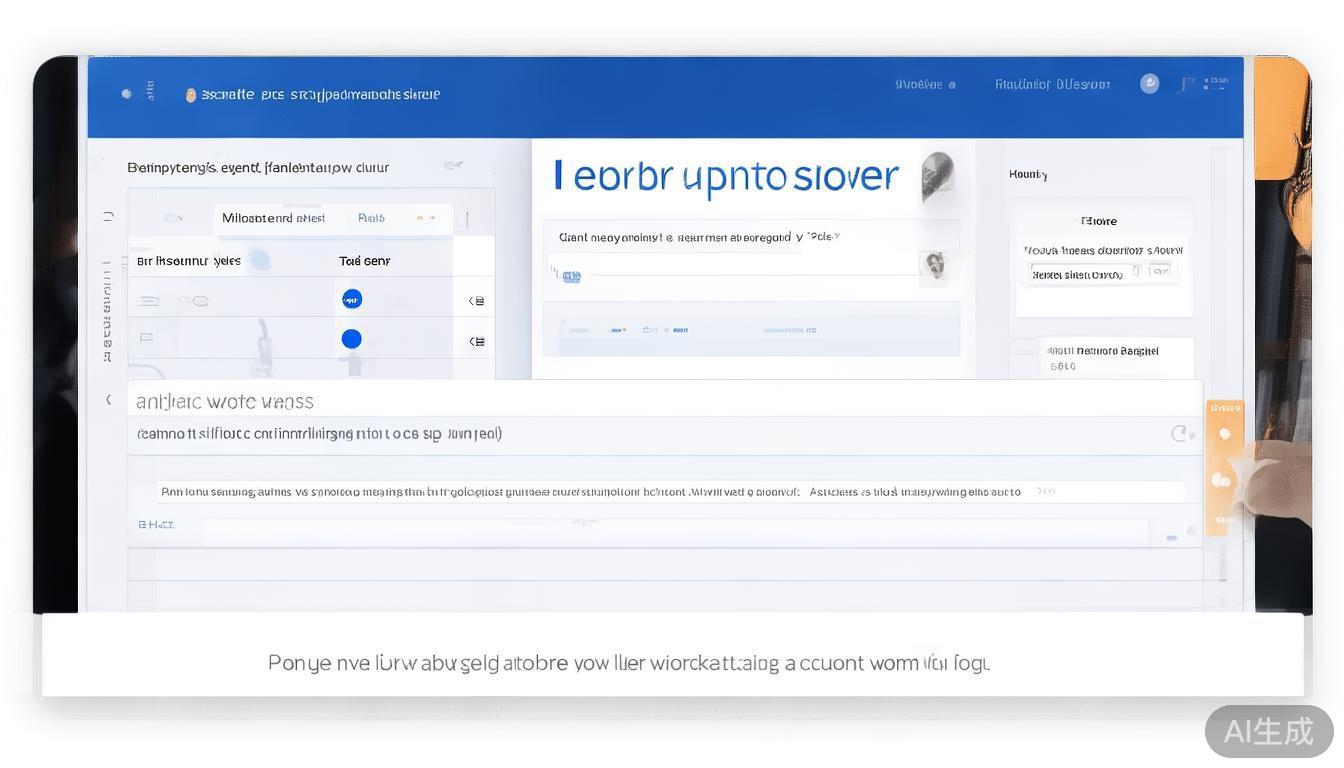Image resolution: width=1344 pixels, height=768 pixels.
Task: Click the orange swatch panel on right edge
Action: click(1225, 460)
